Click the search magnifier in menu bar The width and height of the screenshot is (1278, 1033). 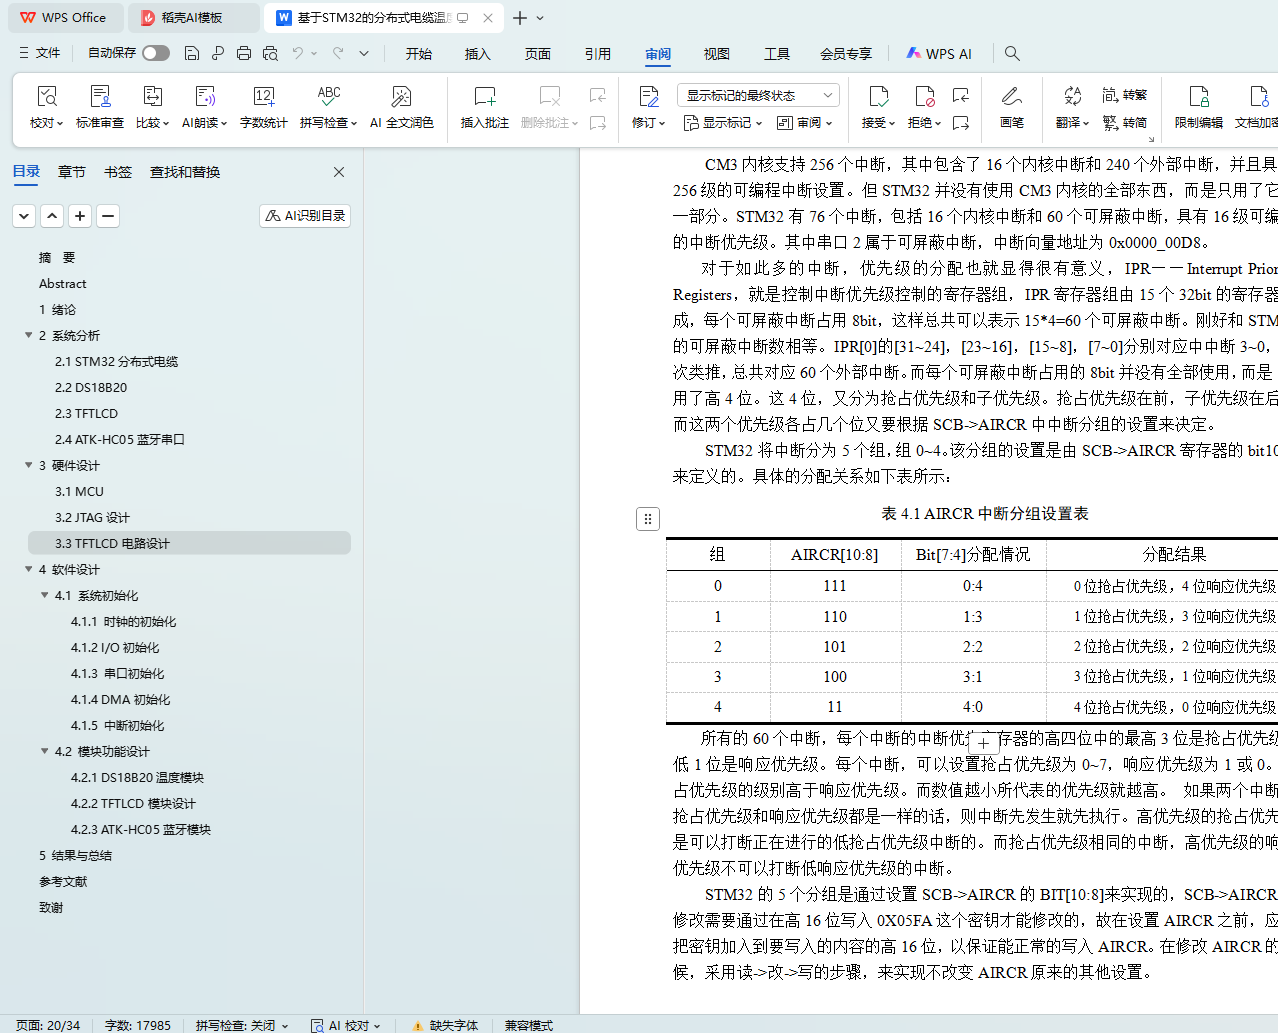click(x=1012, y=53)
